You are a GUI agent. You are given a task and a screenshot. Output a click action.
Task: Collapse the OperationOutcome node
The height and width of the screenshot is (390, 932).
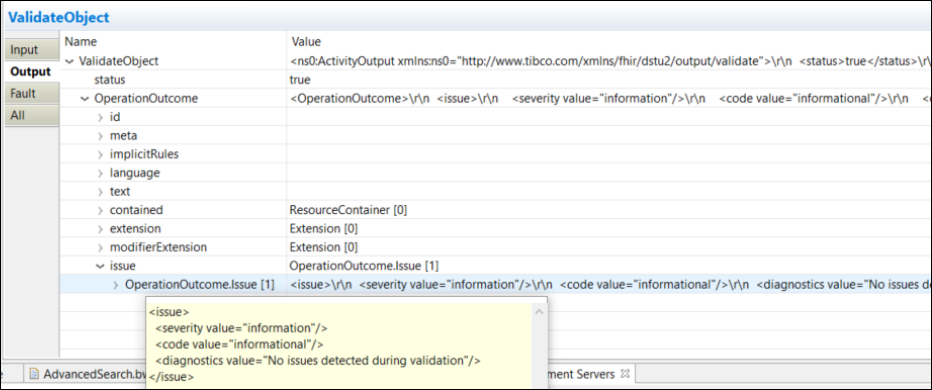click(85, 99)
